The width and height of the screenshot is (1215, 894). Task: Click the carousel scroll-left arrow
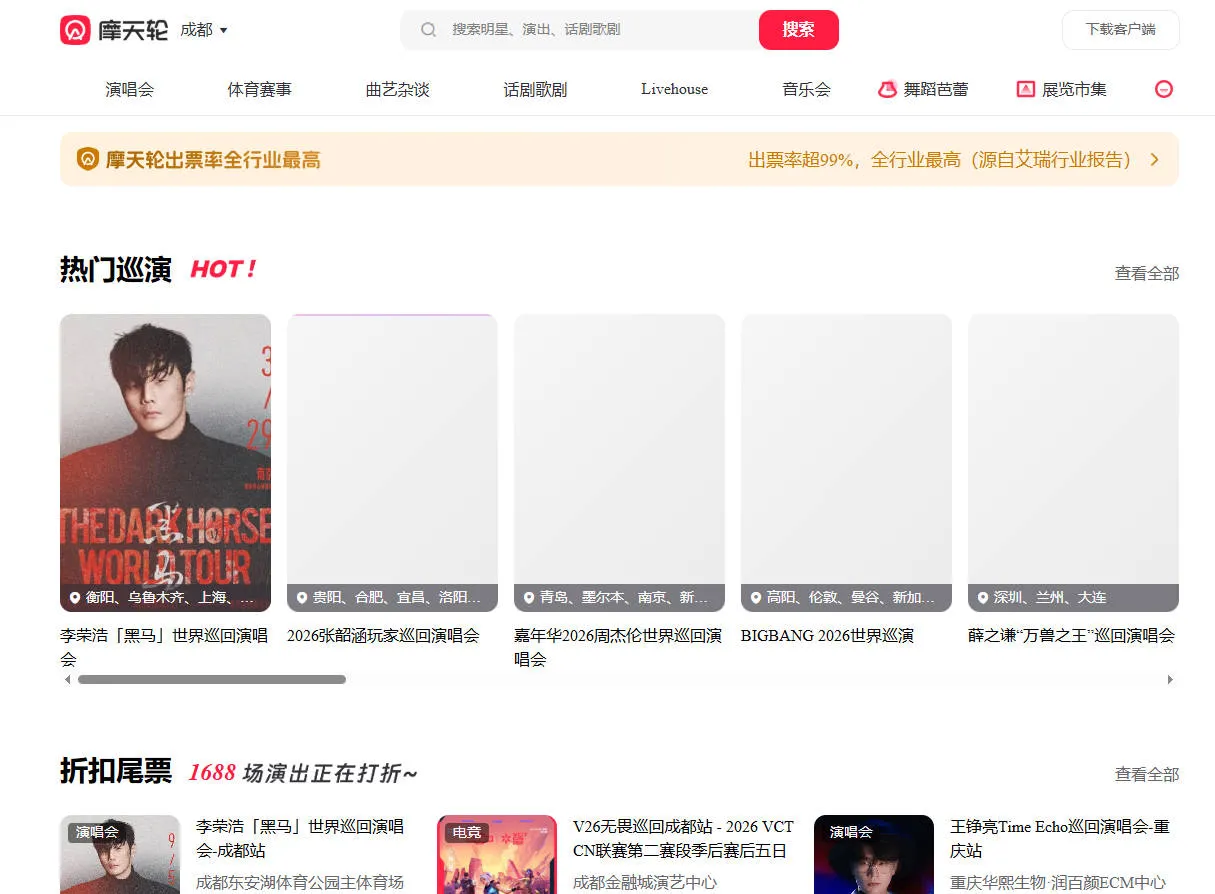67,679
